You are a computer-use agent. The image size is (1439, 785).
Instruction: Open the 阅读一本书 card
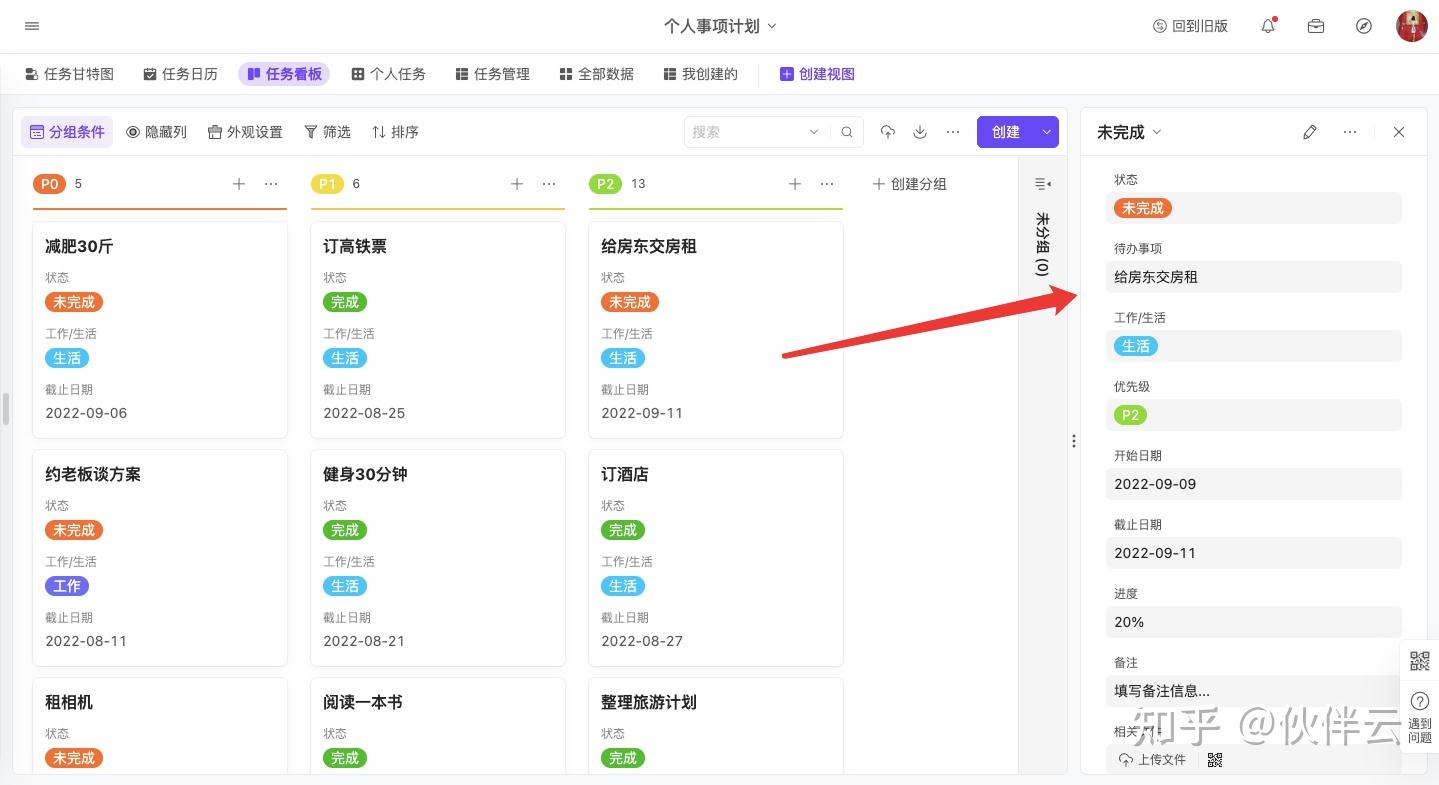click(438, 725)
